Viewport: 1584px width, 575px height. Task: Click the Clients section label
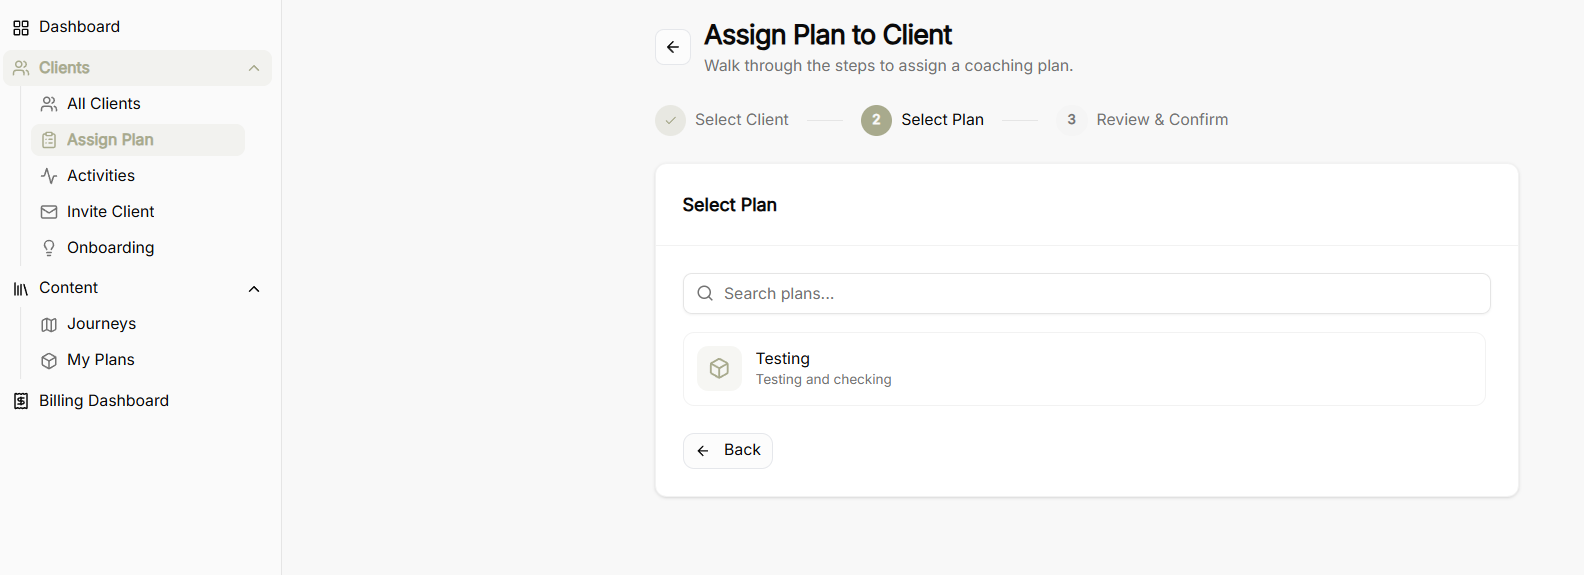64,68
